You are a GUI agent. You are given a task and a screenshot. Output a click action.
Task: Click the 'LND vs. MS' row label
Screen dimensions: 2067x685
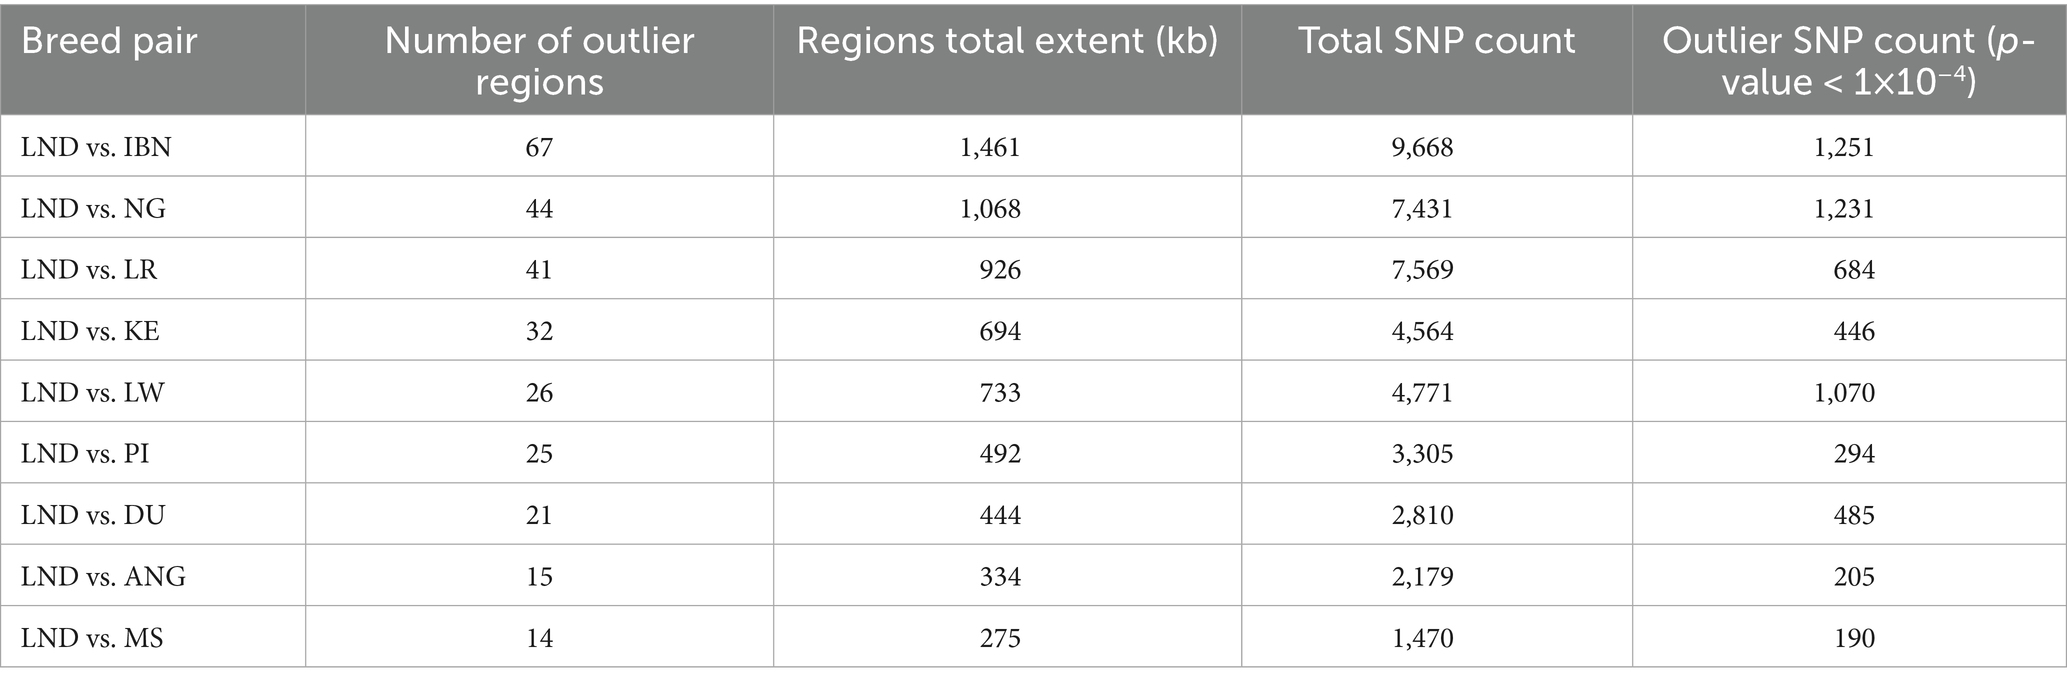tap(92, 638)
